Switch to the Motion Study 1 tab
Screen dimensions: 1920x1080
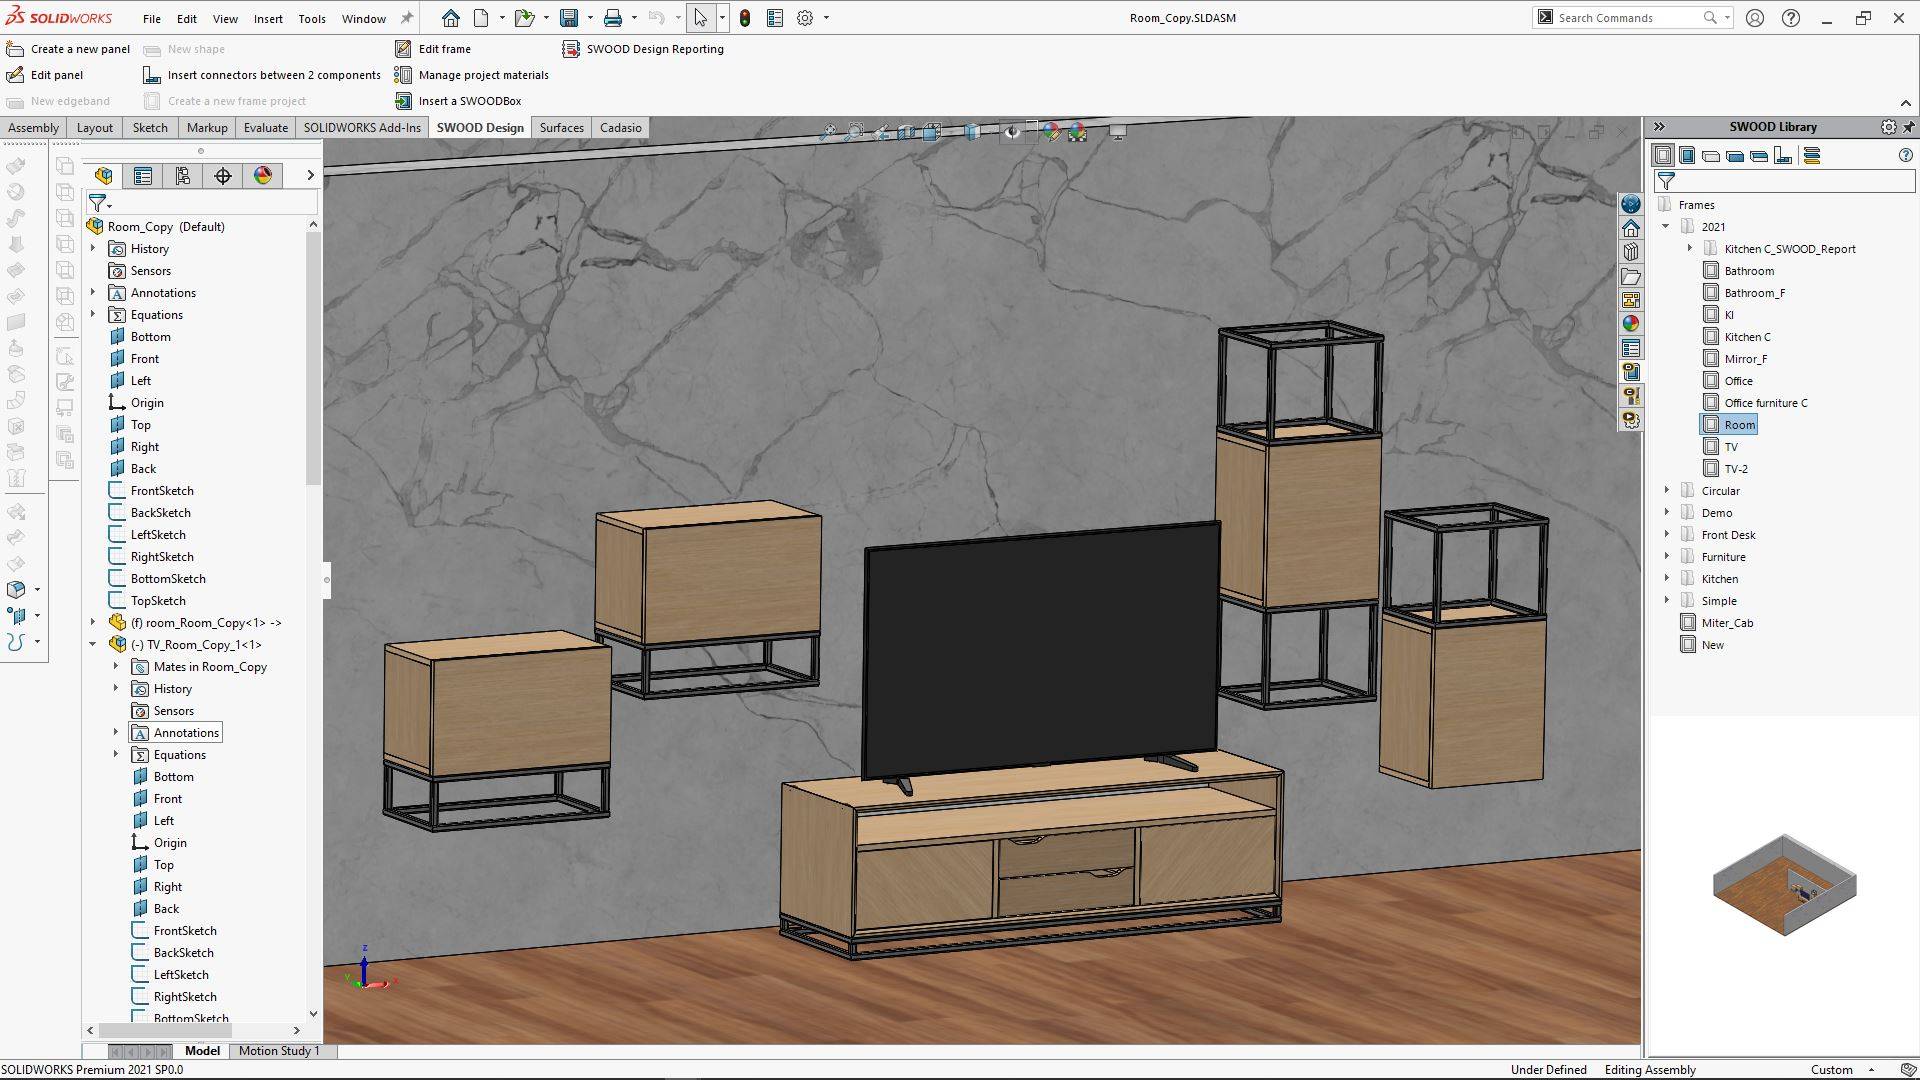279,1051
